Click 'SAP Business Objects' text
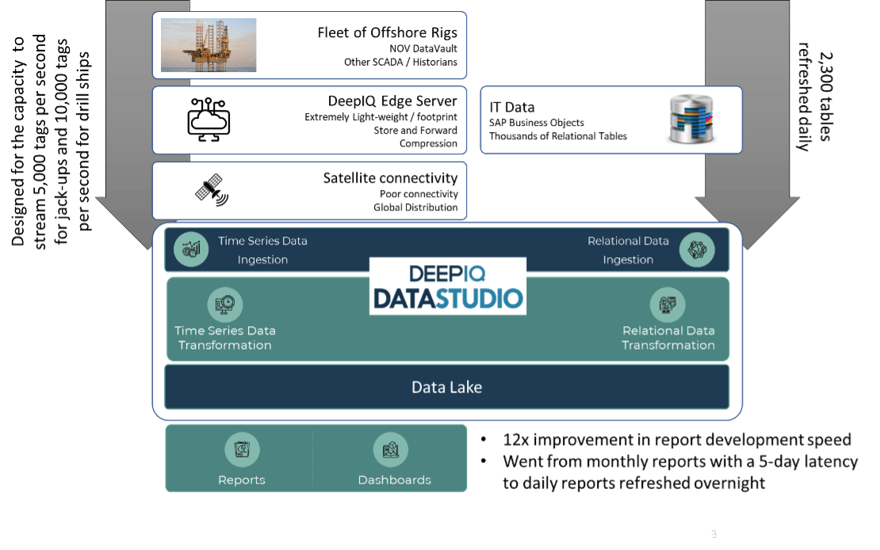The image size is (880, 550). (537, 123)
